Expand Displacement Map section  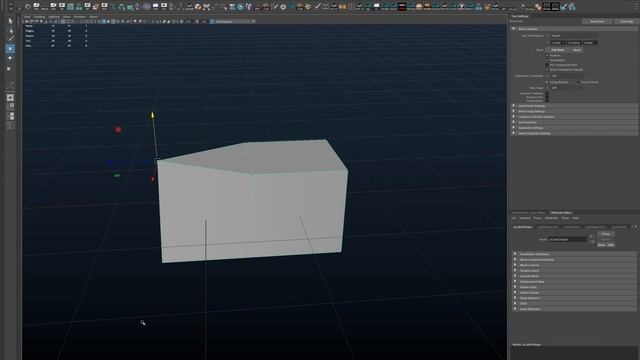click(x=575, y=282)
